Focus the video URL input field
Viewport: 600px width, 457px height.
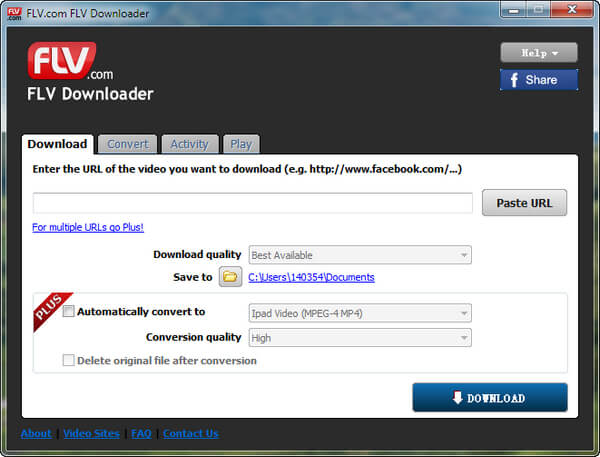[253, 203]
